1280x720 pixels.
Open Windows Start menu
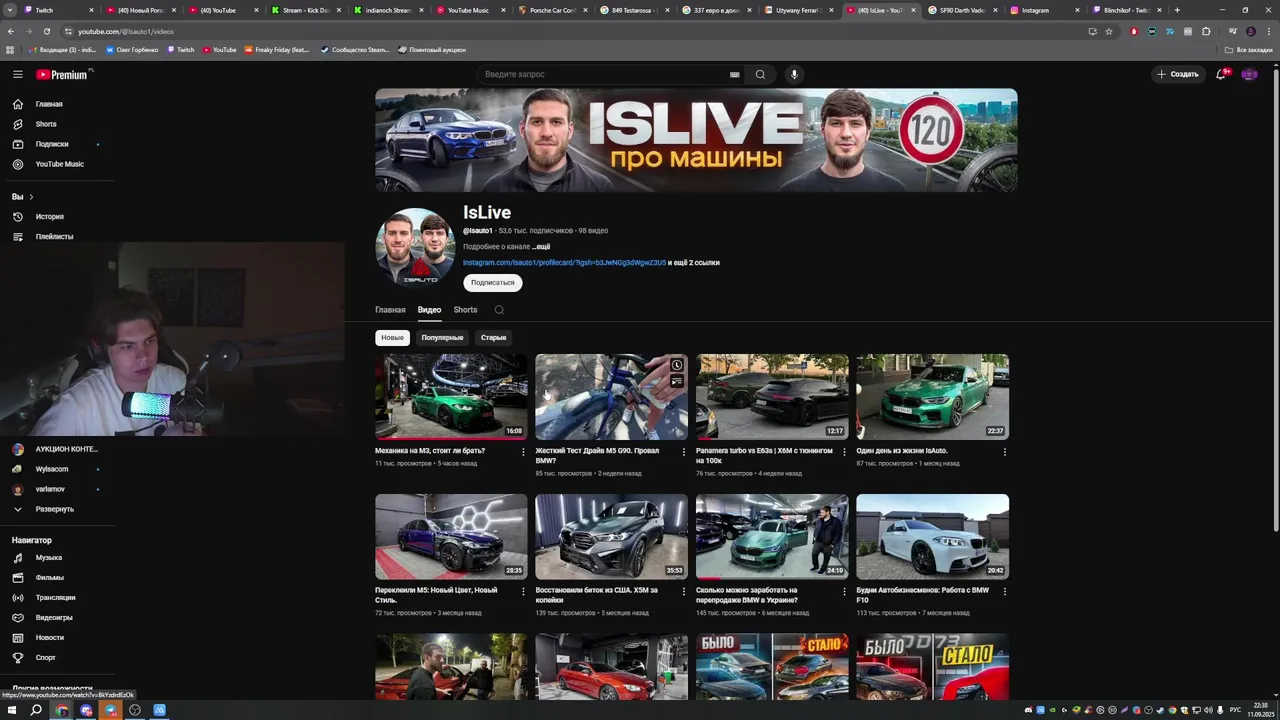[11, 710]
